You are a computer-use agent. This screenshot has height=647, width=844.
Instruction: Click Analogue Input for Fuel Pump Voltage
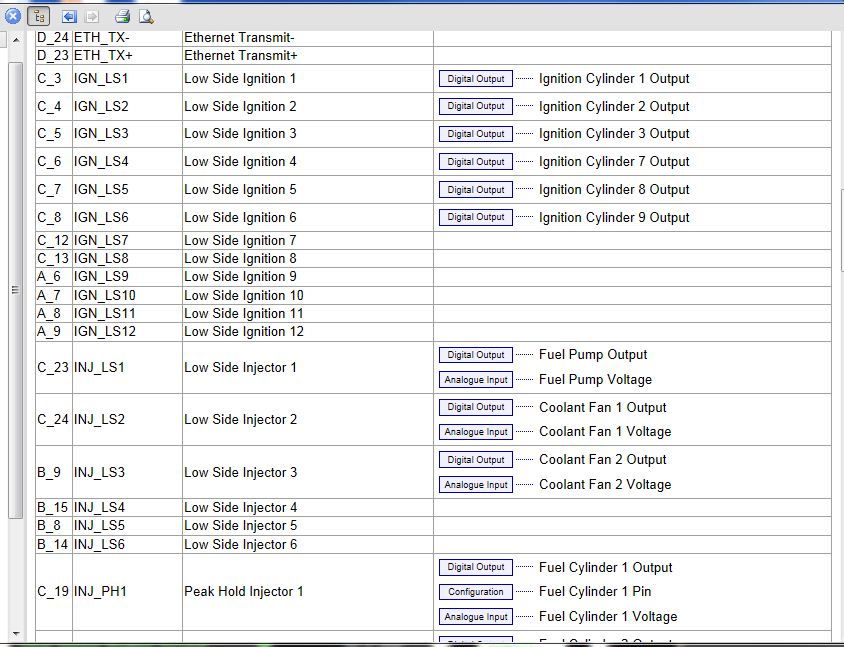pos(475,380)
